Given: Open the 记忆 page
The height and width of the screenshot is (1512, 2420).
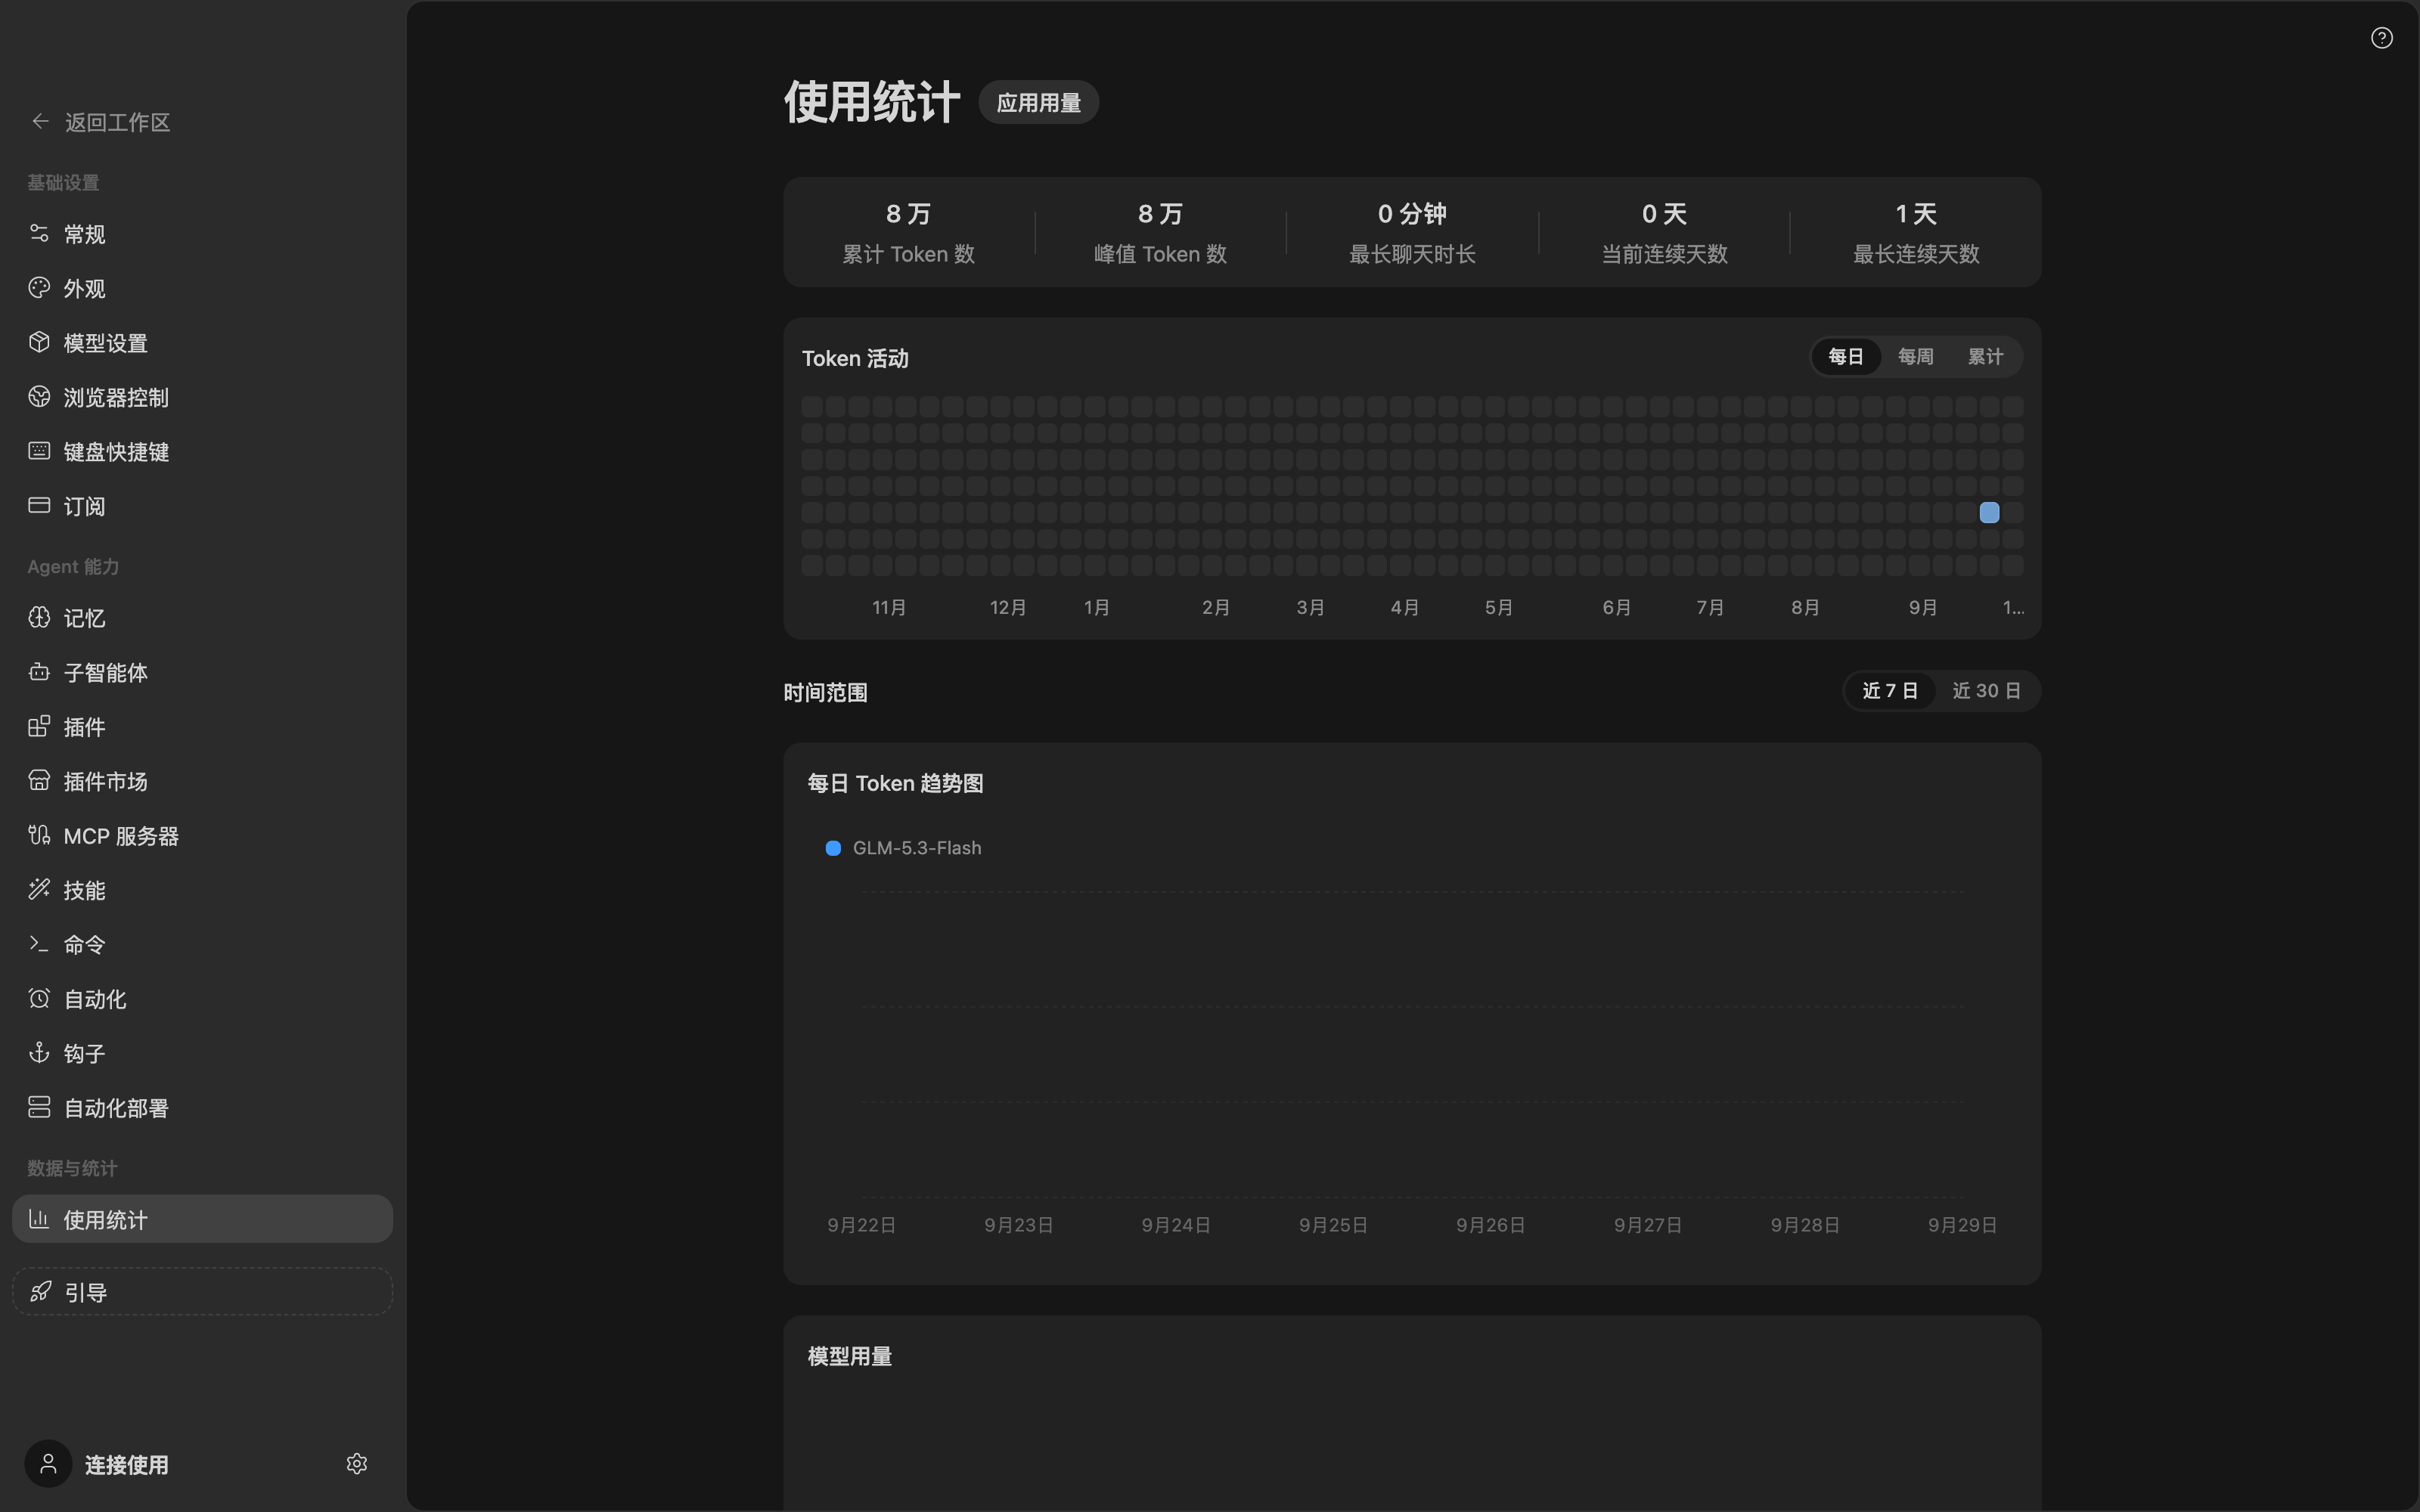Looking at the screenshot, I should [202, 618].
